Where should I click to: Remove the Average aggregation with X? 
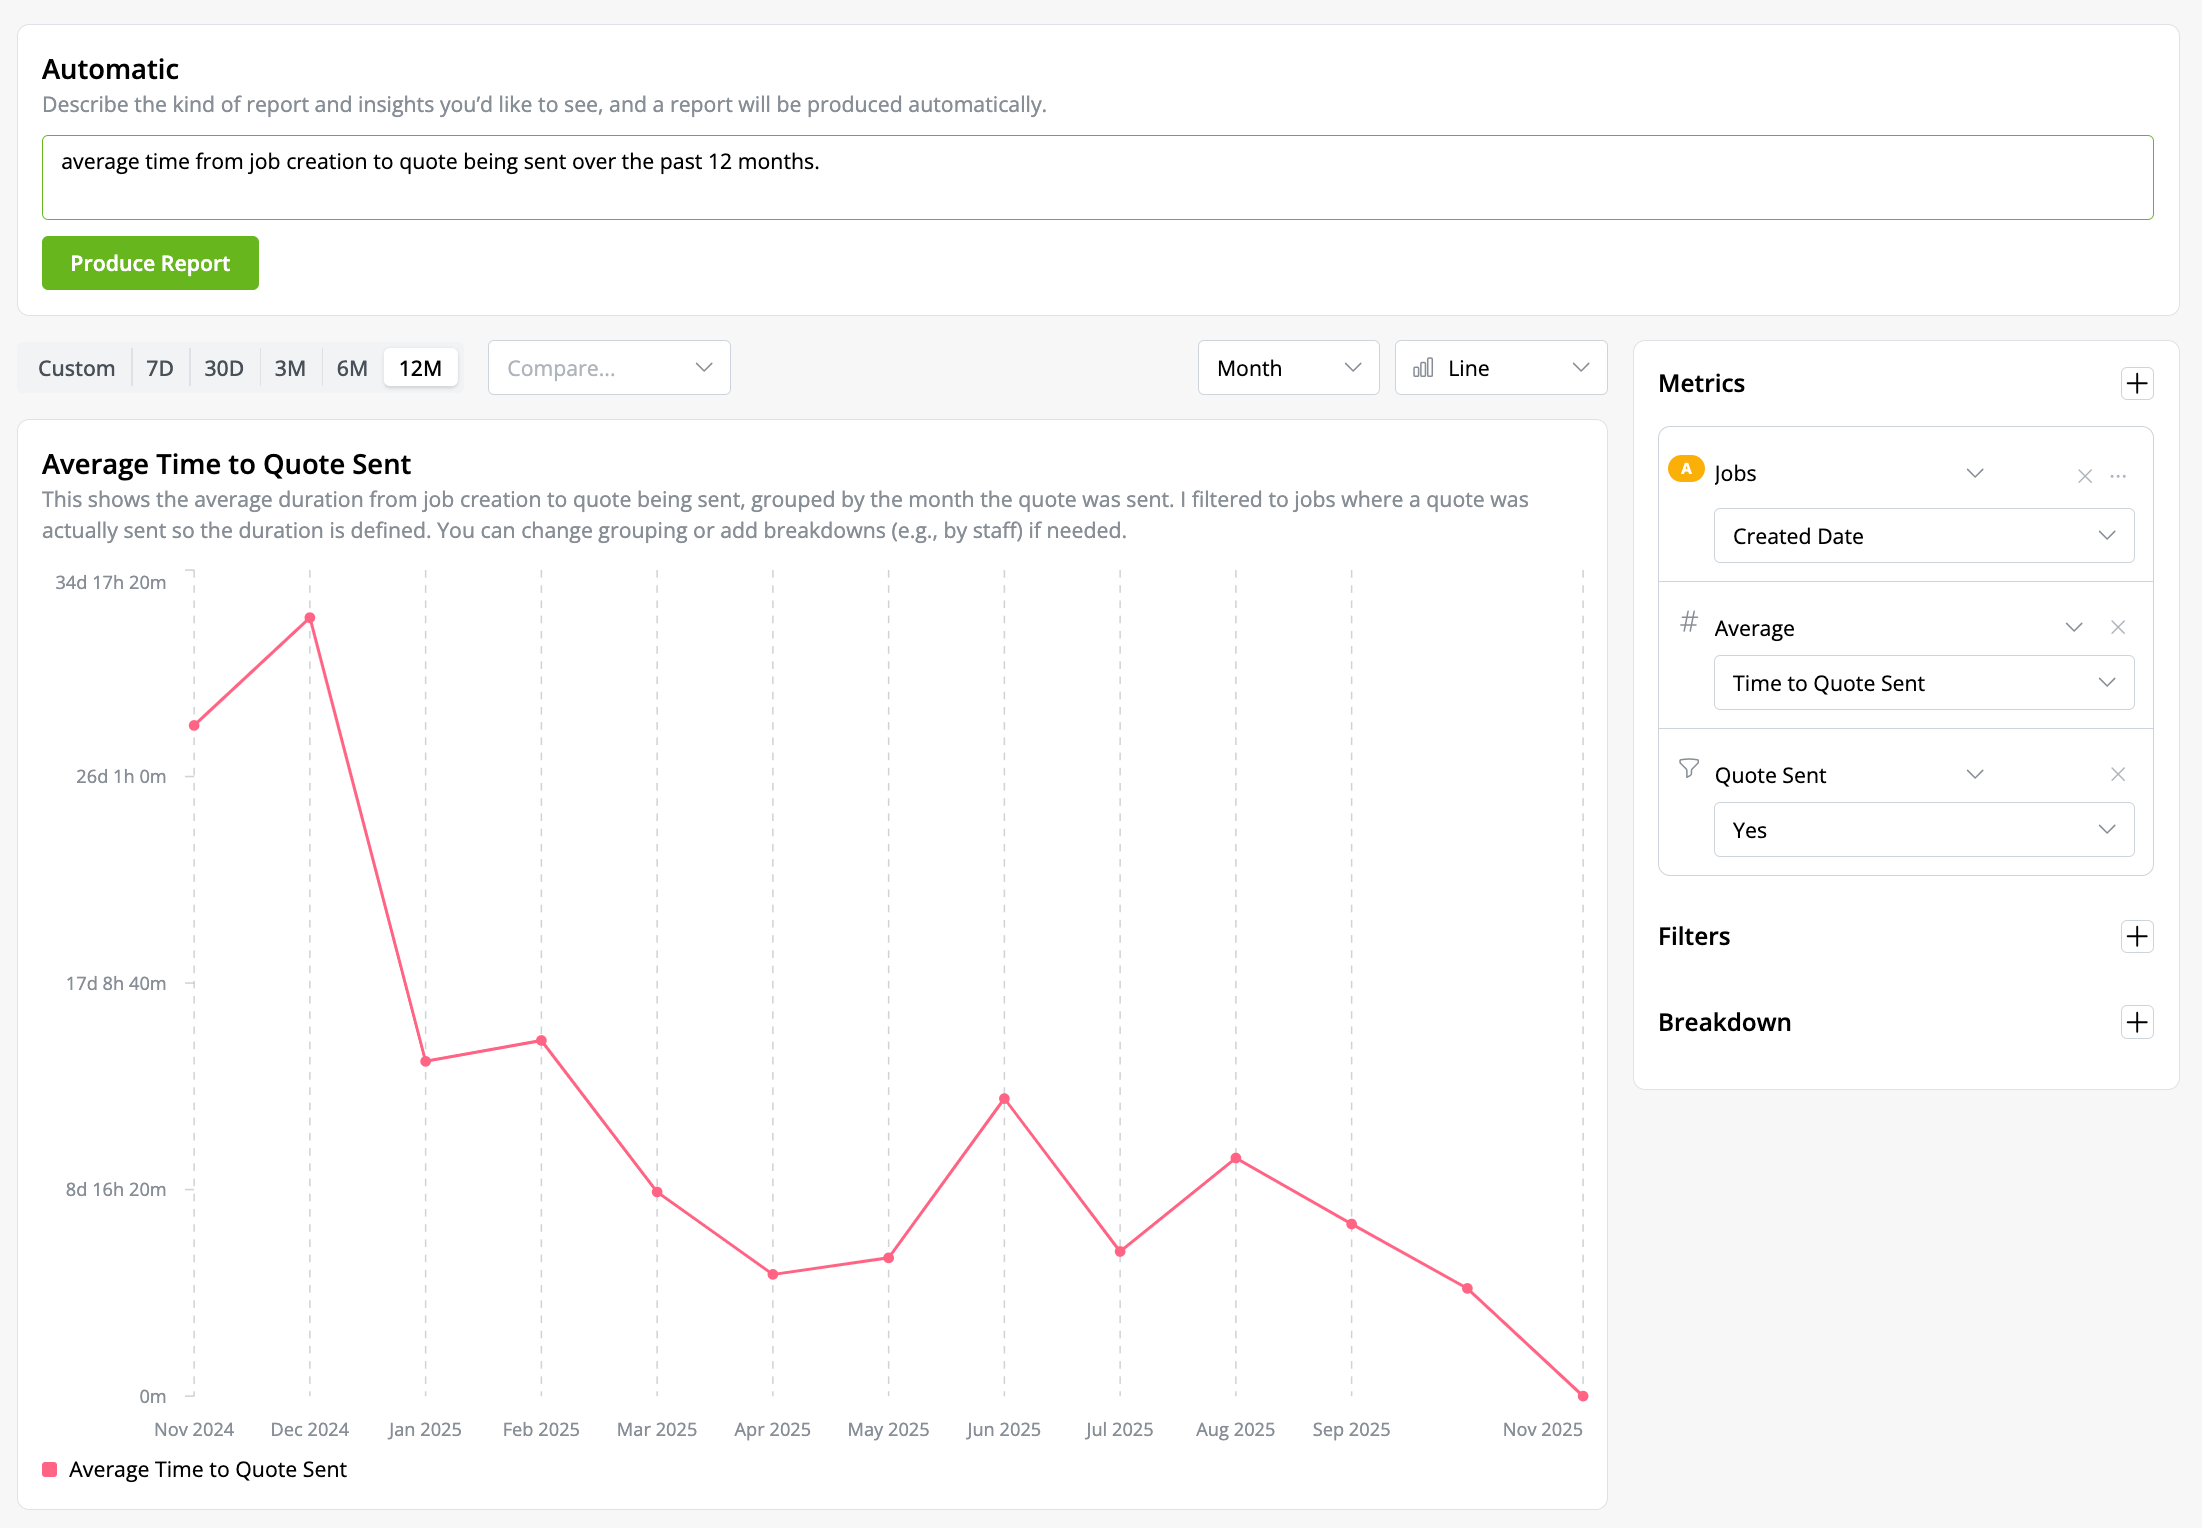pyautogui.click(x=2118, y=627)
